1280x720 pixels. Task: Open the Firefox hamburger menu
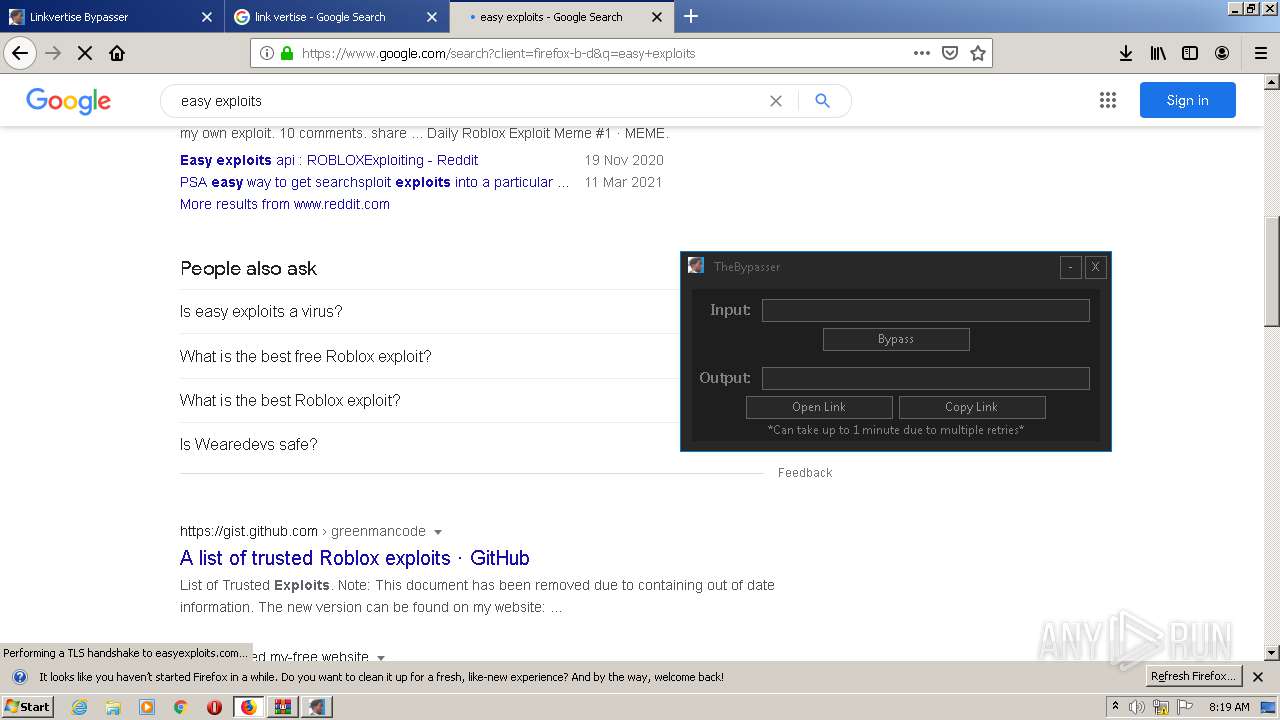pyautogui.click(x=1260, y=53)
